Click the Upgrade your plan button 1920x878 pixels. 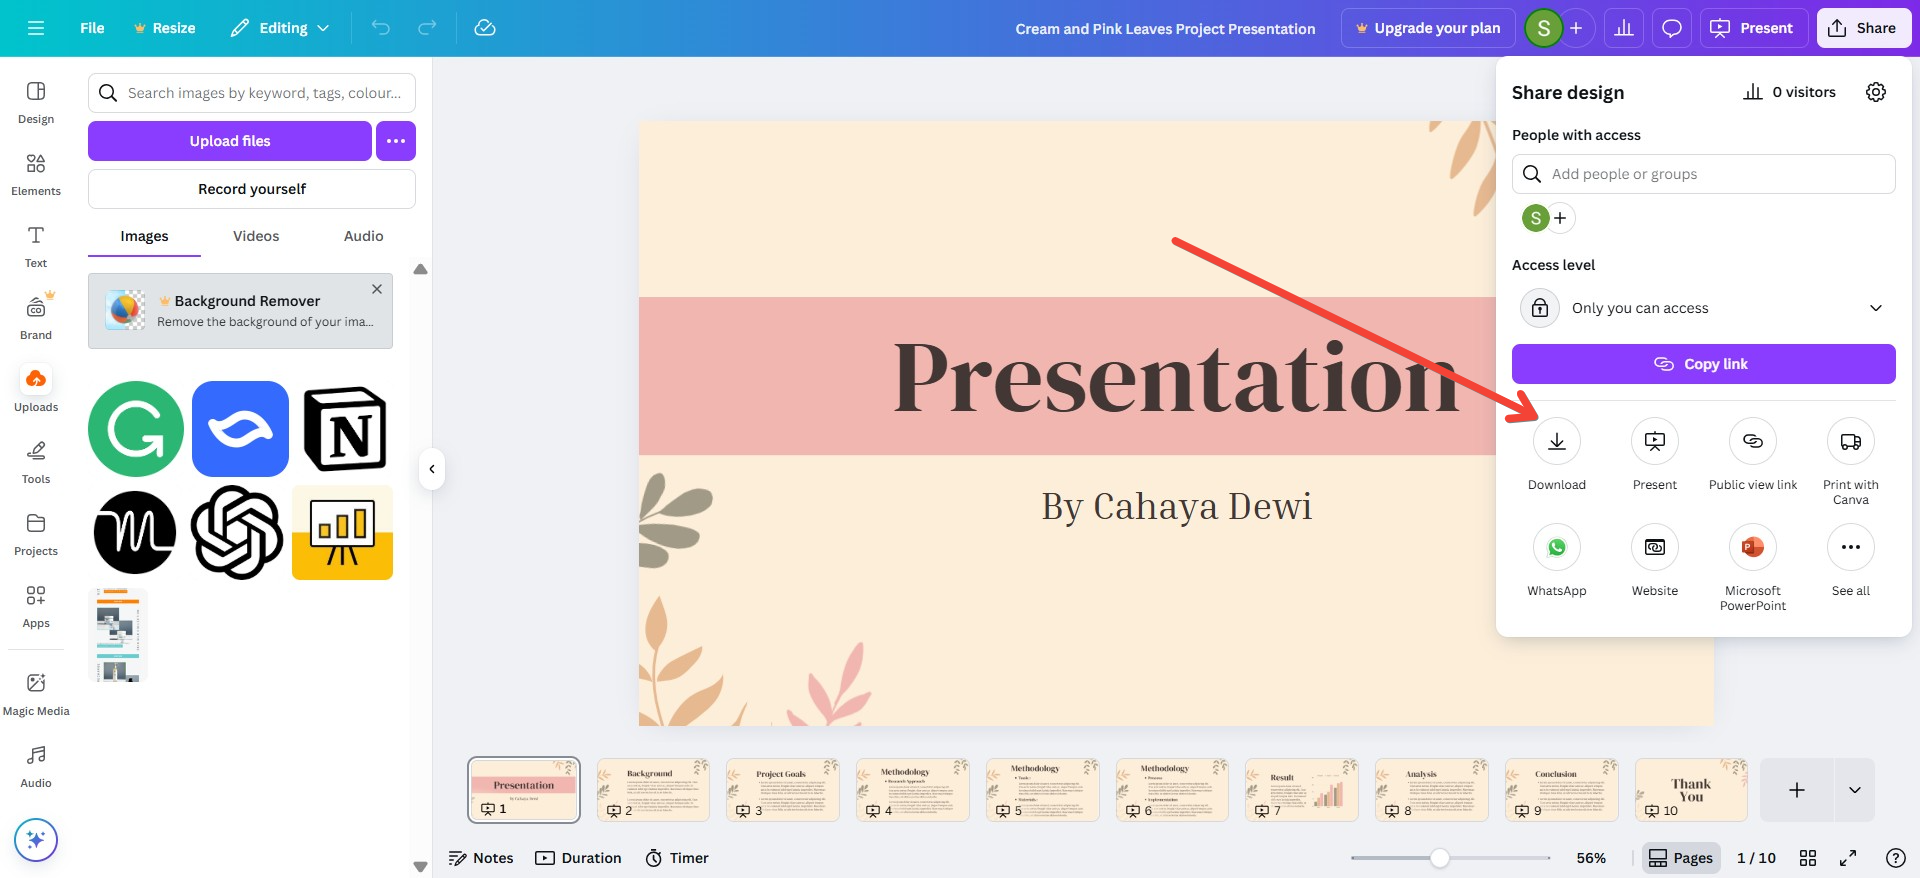pos(1428,28)
